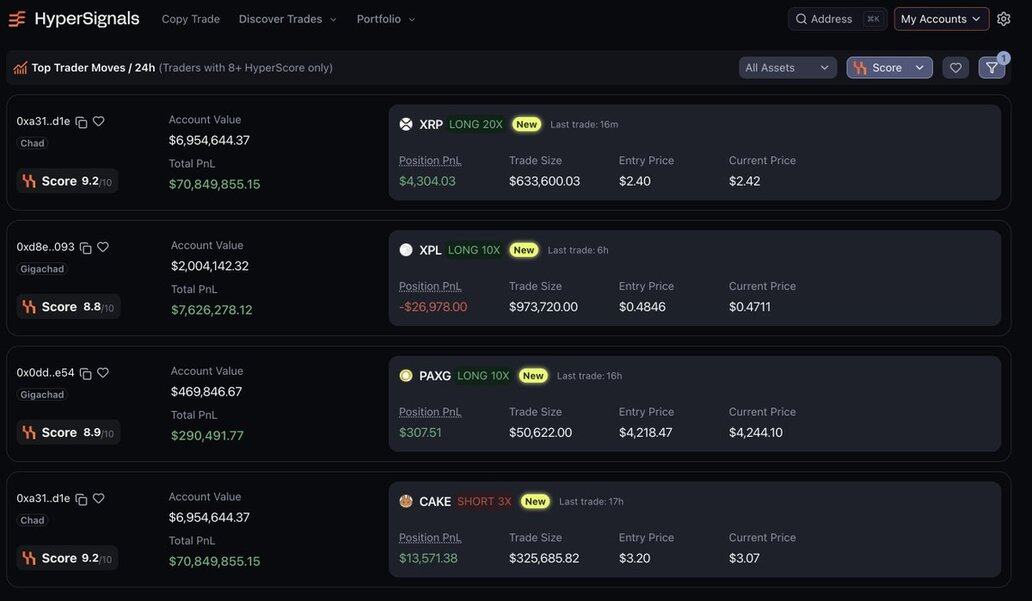Image resolution: width=1032 pixels, height=601 pixels.
Task: Click the CAKE token icon
Action: click(x=406, y=501)
